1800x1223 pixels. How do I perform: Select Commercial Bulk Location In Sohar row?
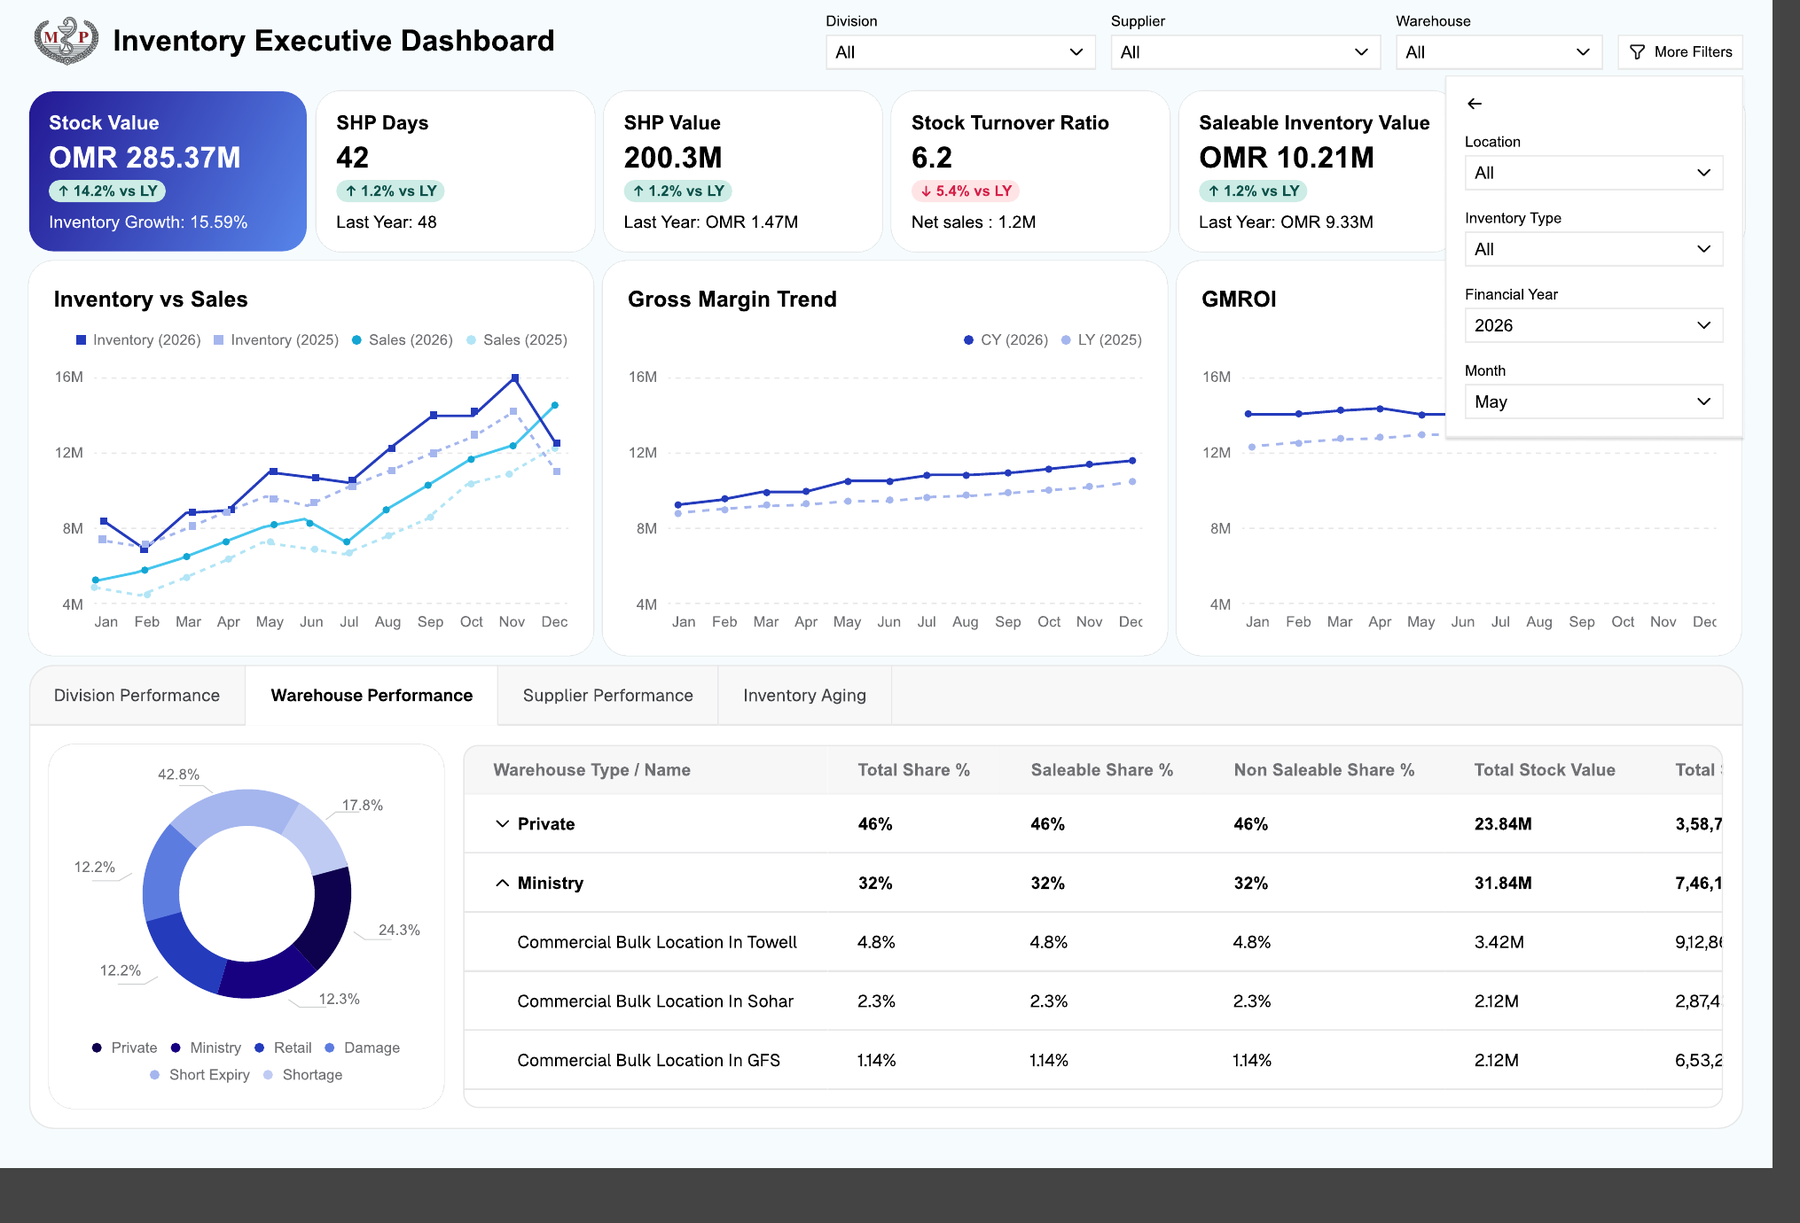pyautogui.click(x=1093, y=1001)
